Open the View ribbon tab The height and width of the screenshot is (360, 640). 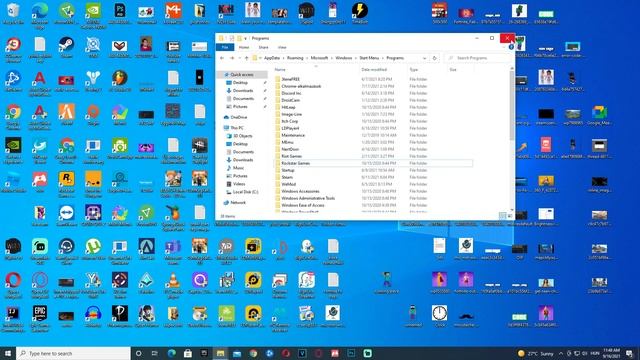282,47
